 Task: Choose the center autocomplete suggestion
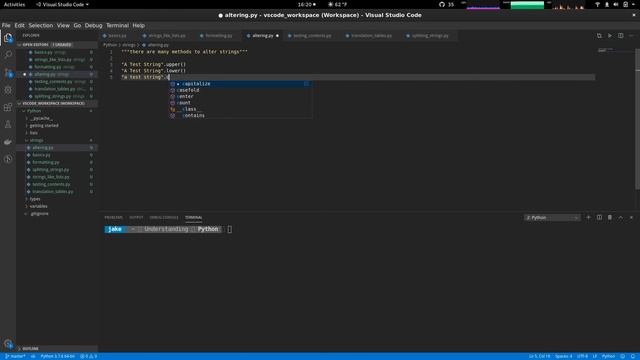tap(241, 96)
